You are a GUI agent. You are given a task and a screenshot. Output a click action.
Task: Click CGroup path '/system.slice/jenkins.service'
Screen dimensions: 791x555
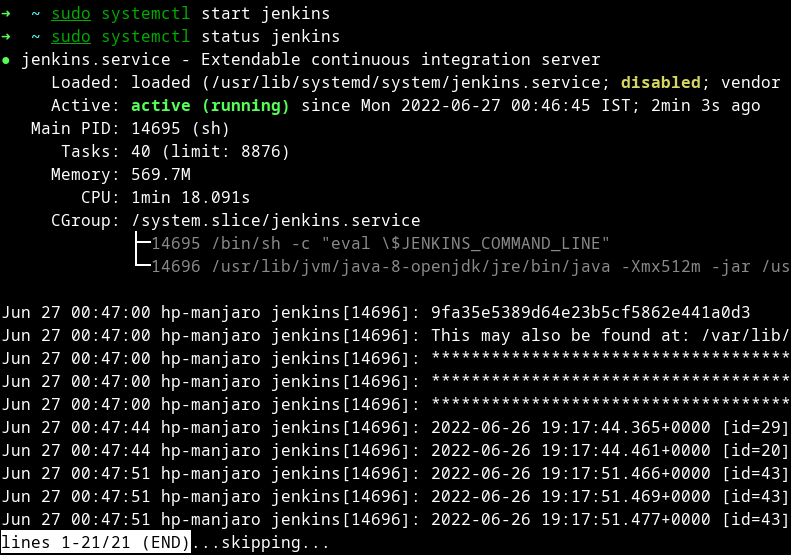(275, 220)
